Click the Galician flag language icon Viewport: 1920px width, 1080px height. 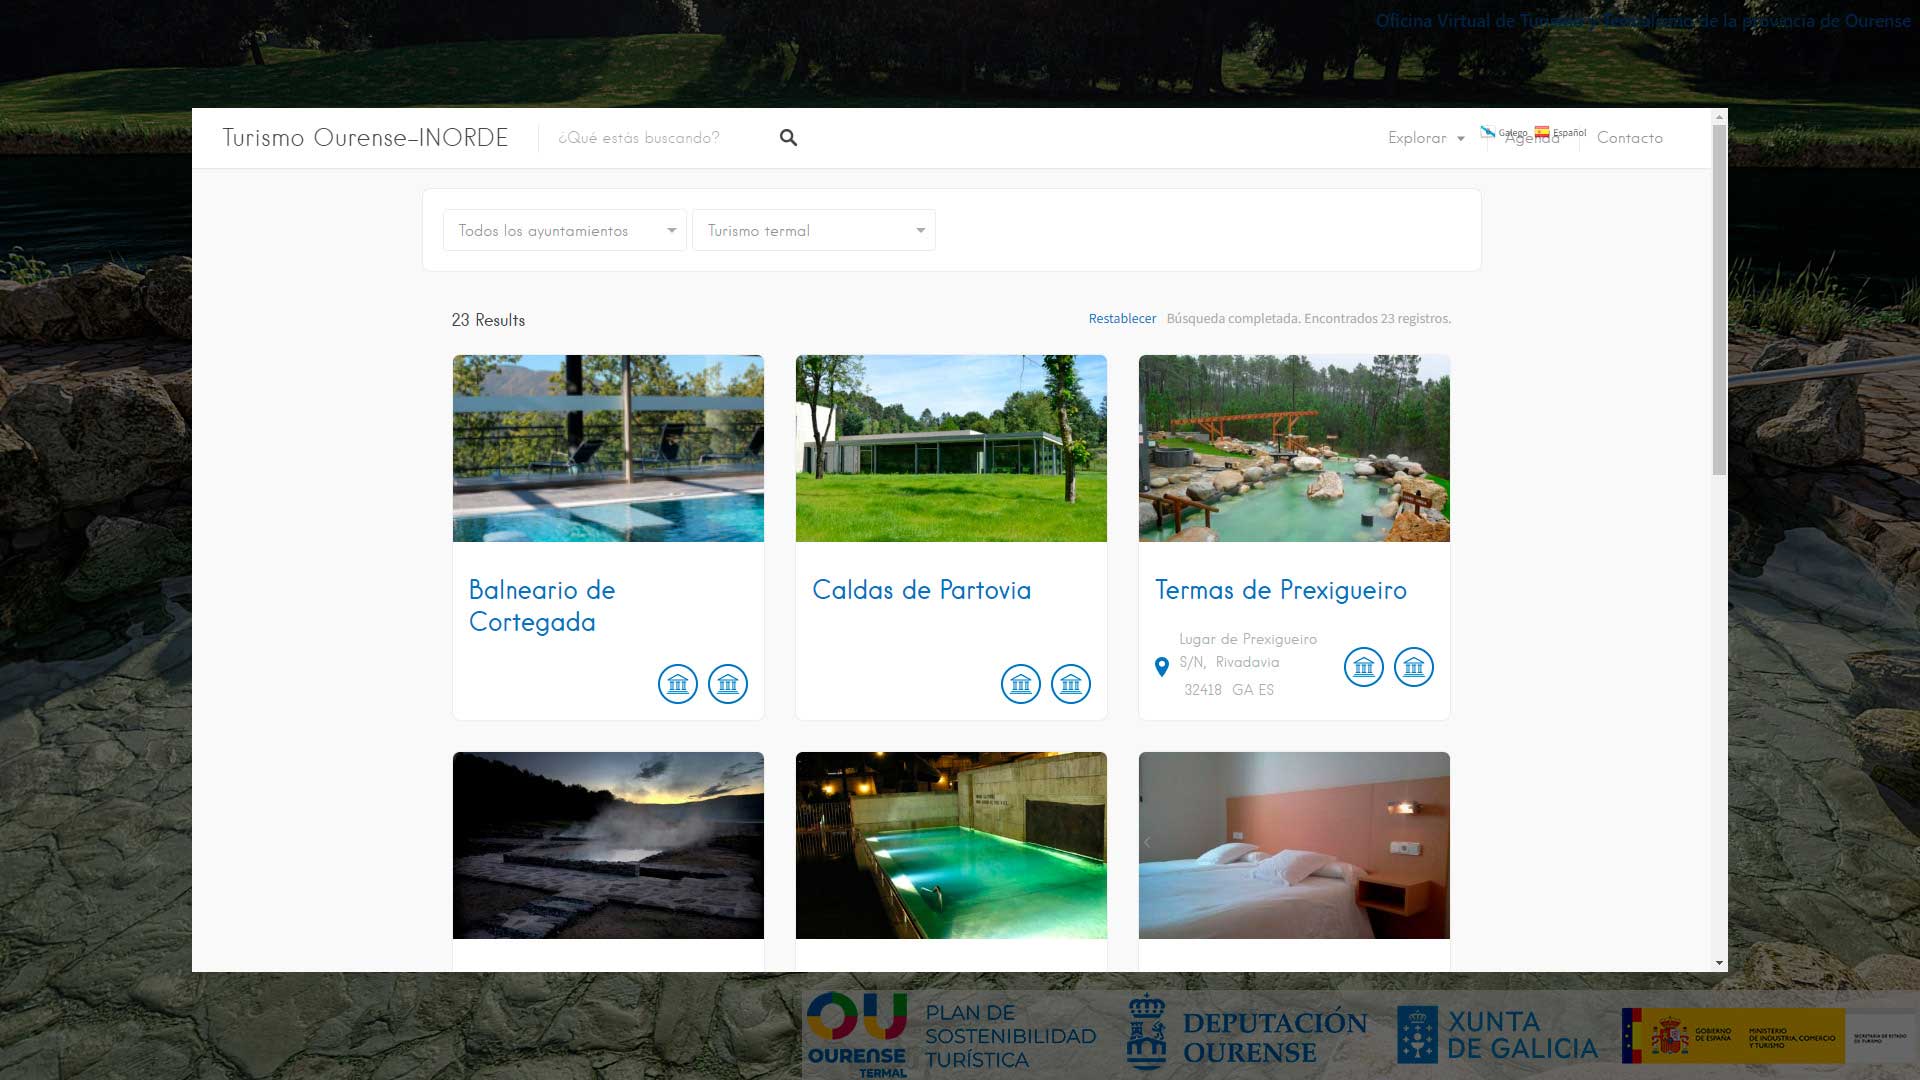pyautogui.click(x=1488, y=132)
